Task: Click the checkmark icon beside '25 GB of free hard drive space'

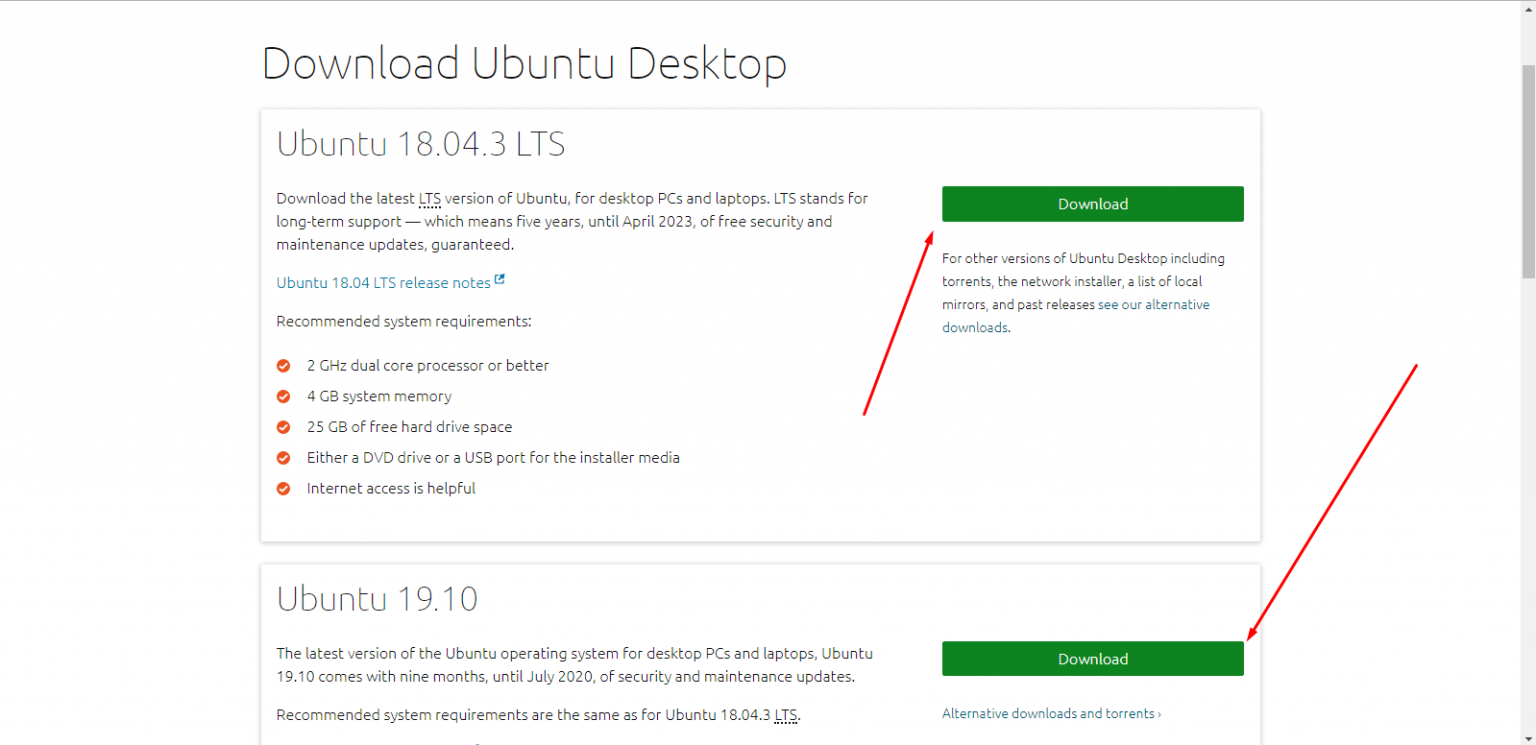Action: 283,426
